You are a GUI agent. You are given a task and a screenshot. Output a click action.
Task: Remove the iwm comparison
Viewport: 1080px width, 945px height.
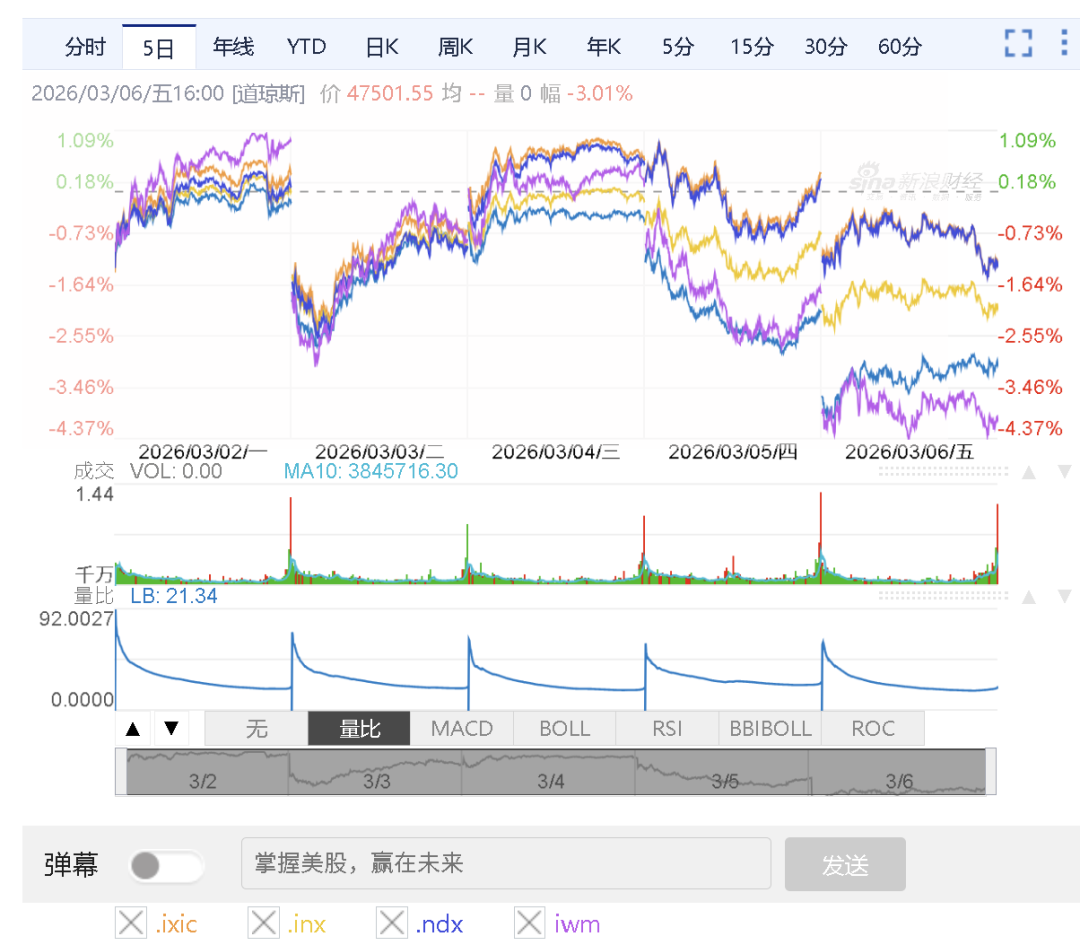pyautogui.click(x=530, y=923)
